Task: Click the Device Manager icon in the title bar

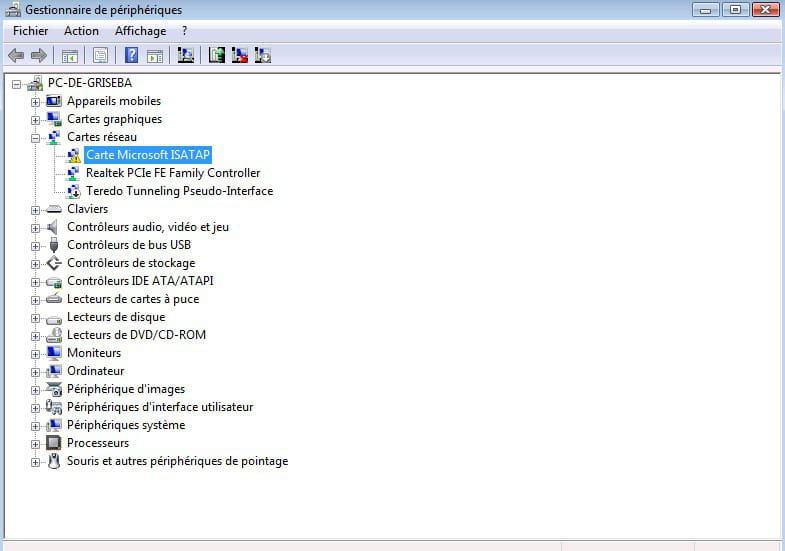Action: [x=13, y=10]
